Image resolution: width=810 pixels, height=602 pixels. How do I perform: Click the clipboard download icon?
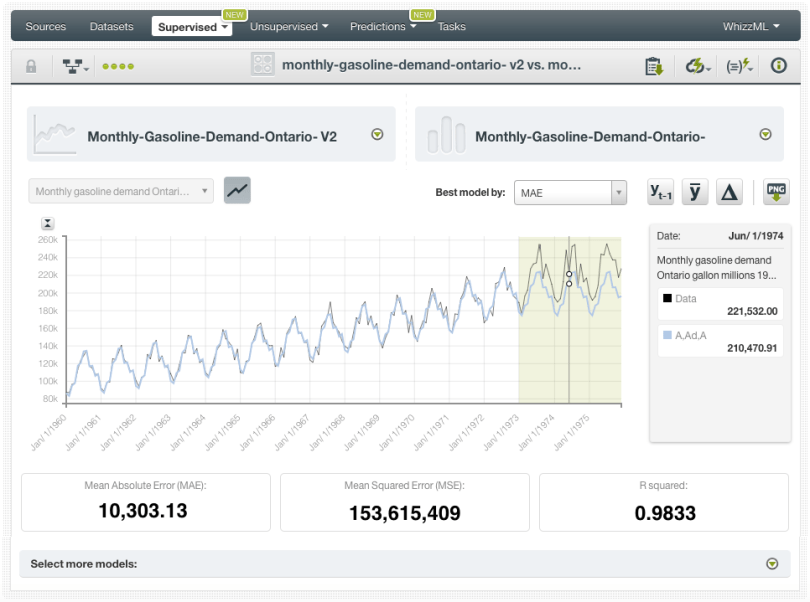tap(654, 66)
